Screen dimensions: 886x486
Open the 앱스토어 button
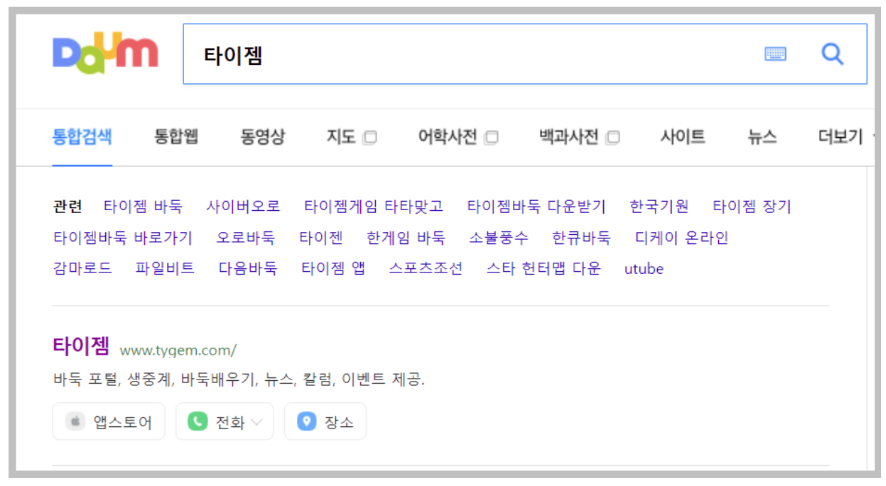pos(108,421)
